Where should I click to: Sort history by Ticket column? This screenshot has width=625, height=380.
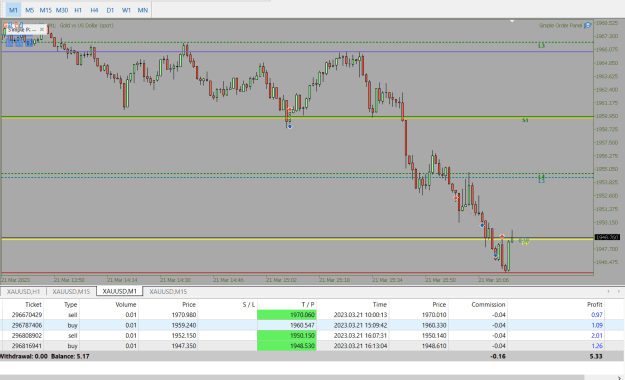pos(33,304)
